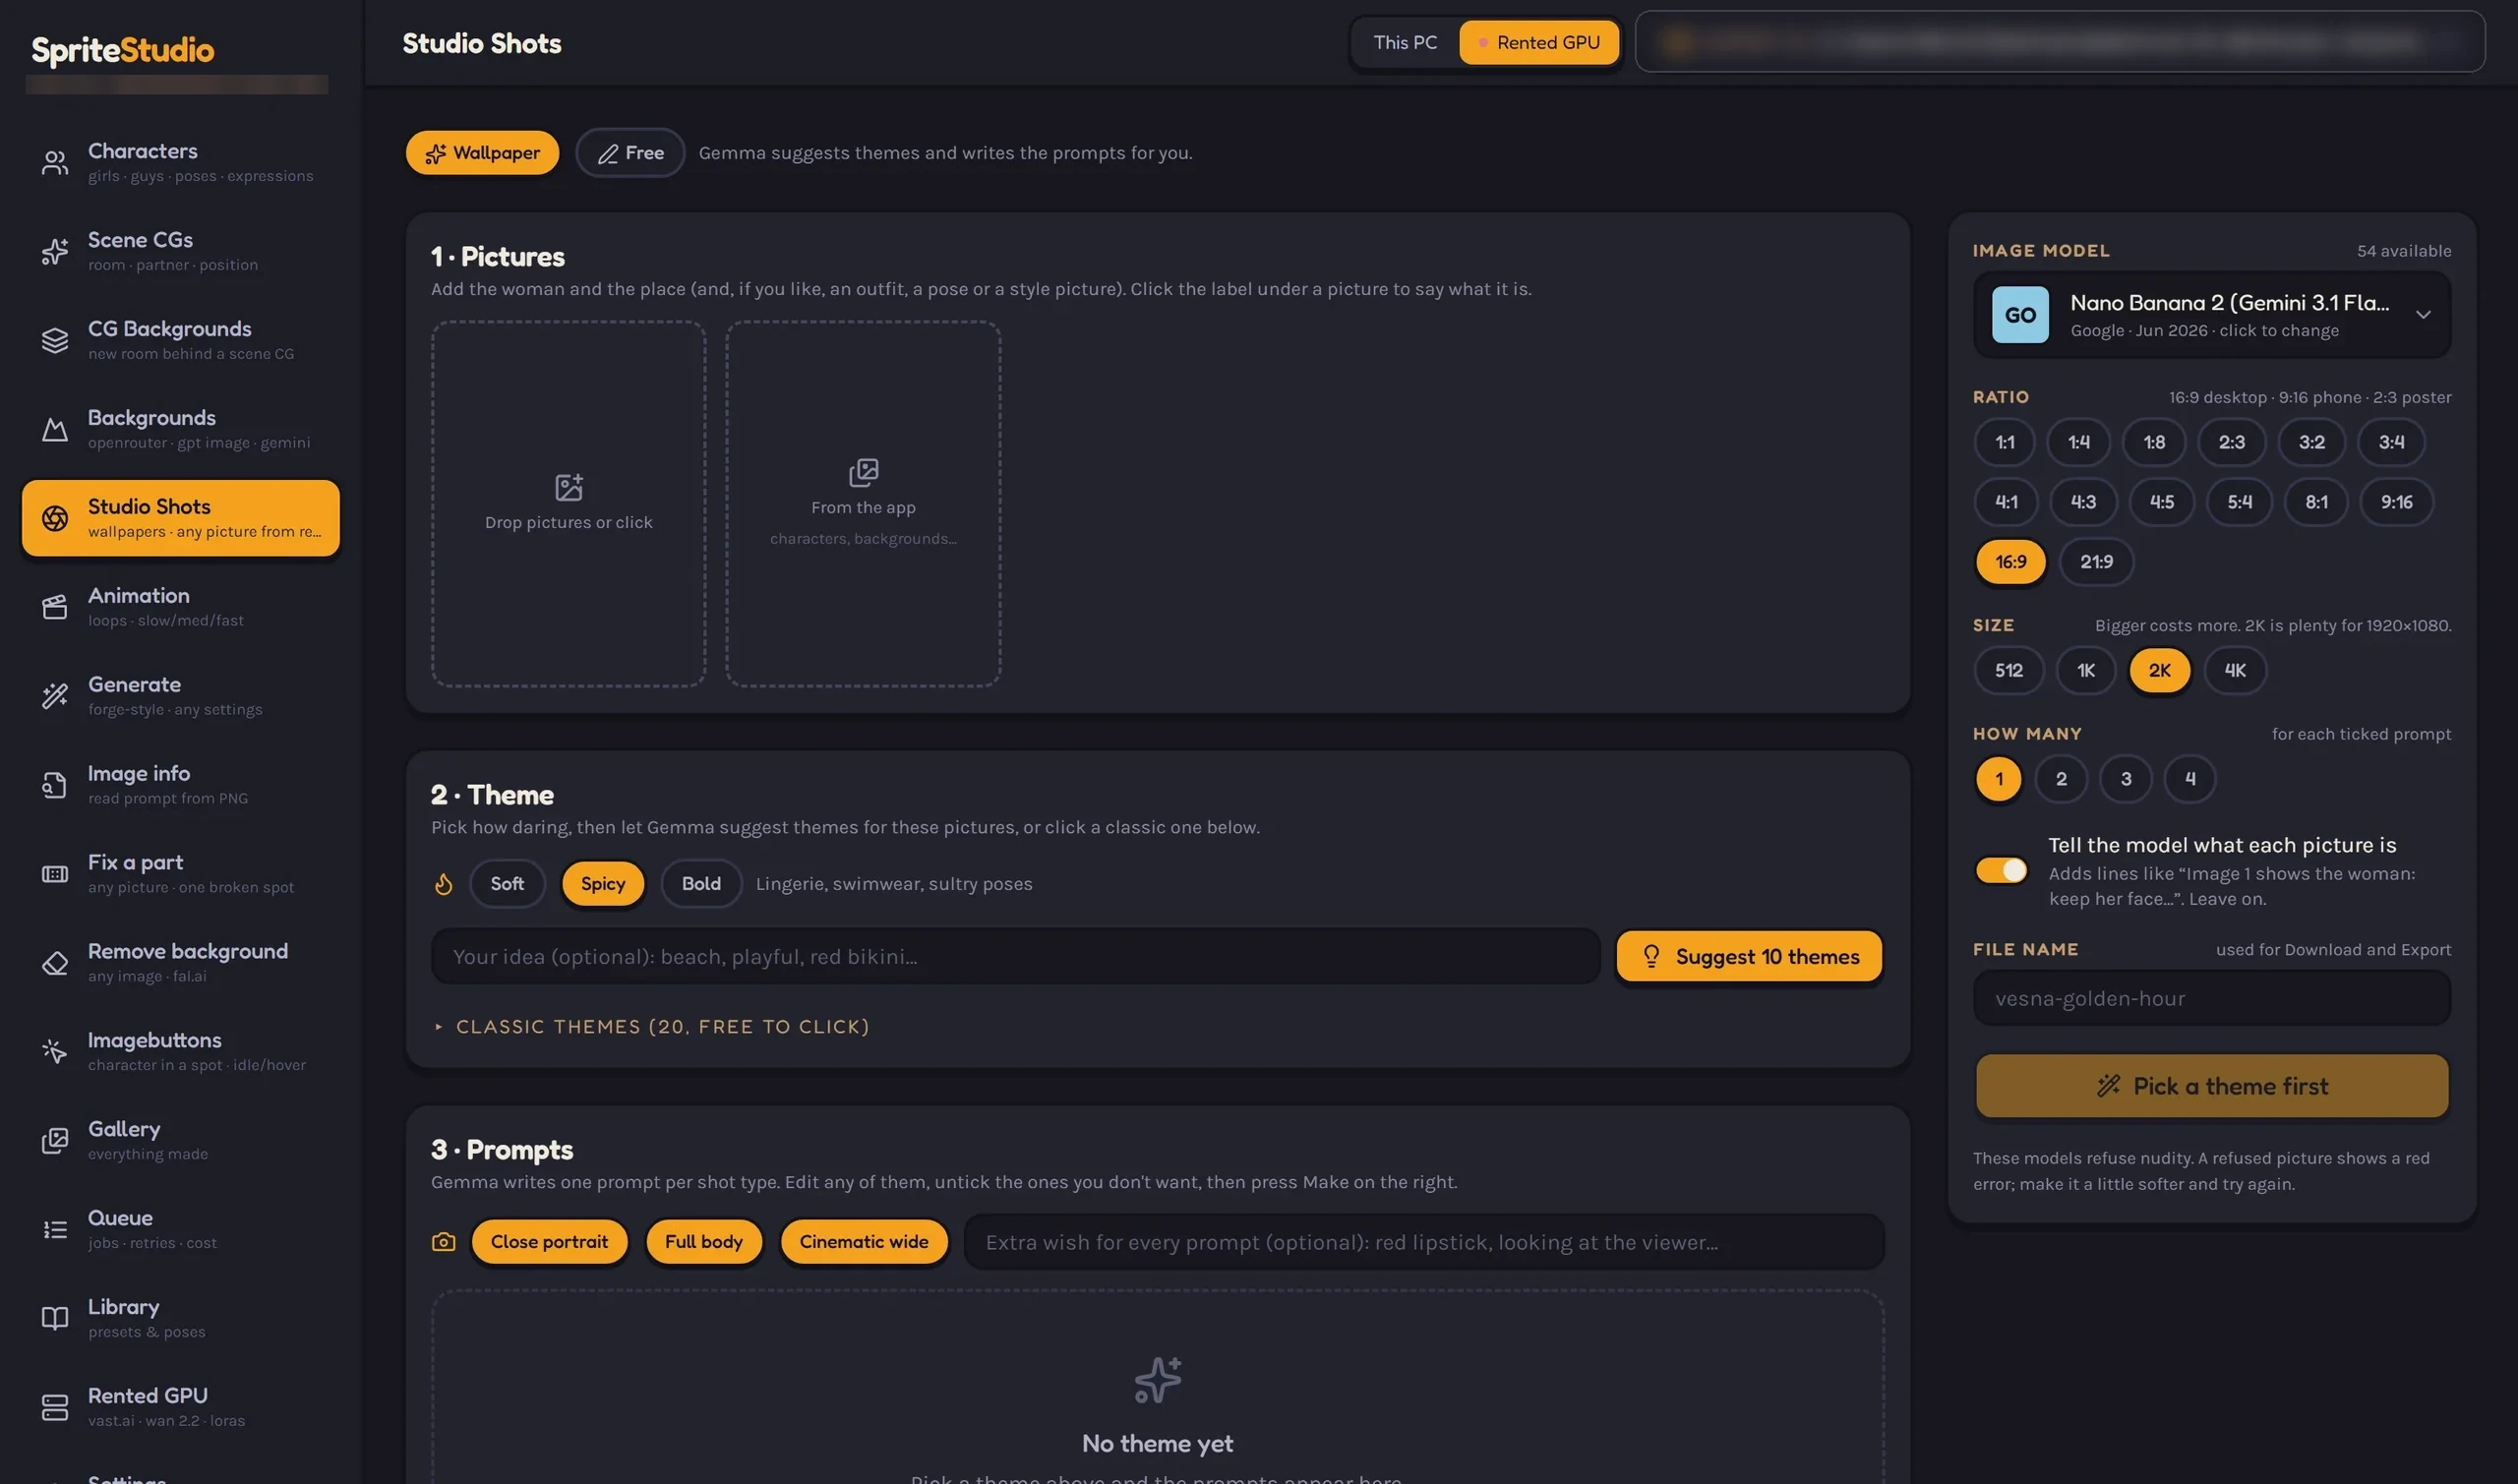
Task: Switch to the Free mode tab
Action: (630, 153)
